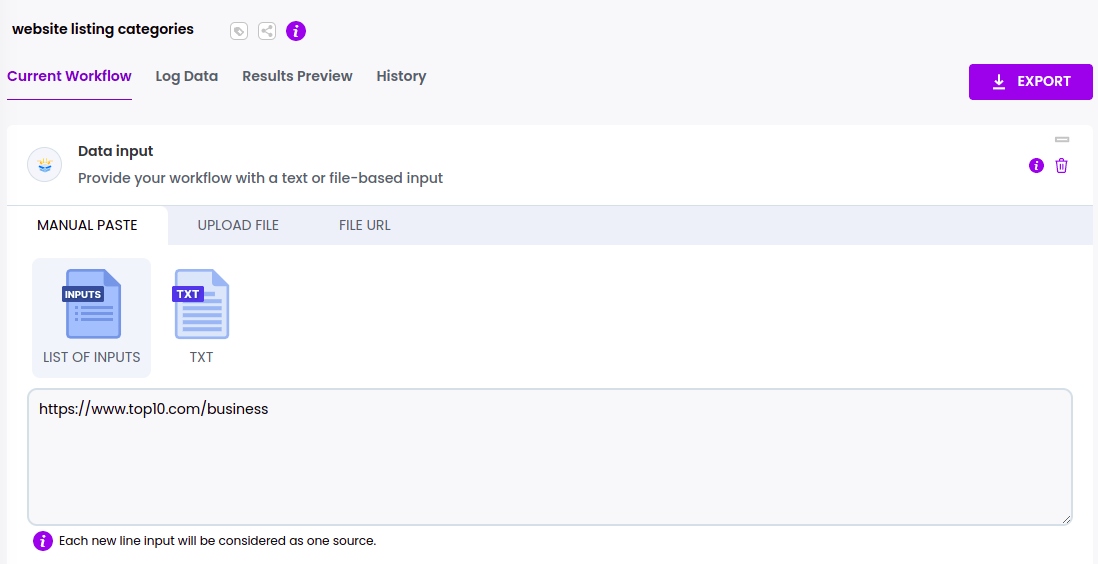Image resolution: width=1098 pixels, height=564 pixels.
Task: Click the info icon below the text area
Action: pos(43,541)
